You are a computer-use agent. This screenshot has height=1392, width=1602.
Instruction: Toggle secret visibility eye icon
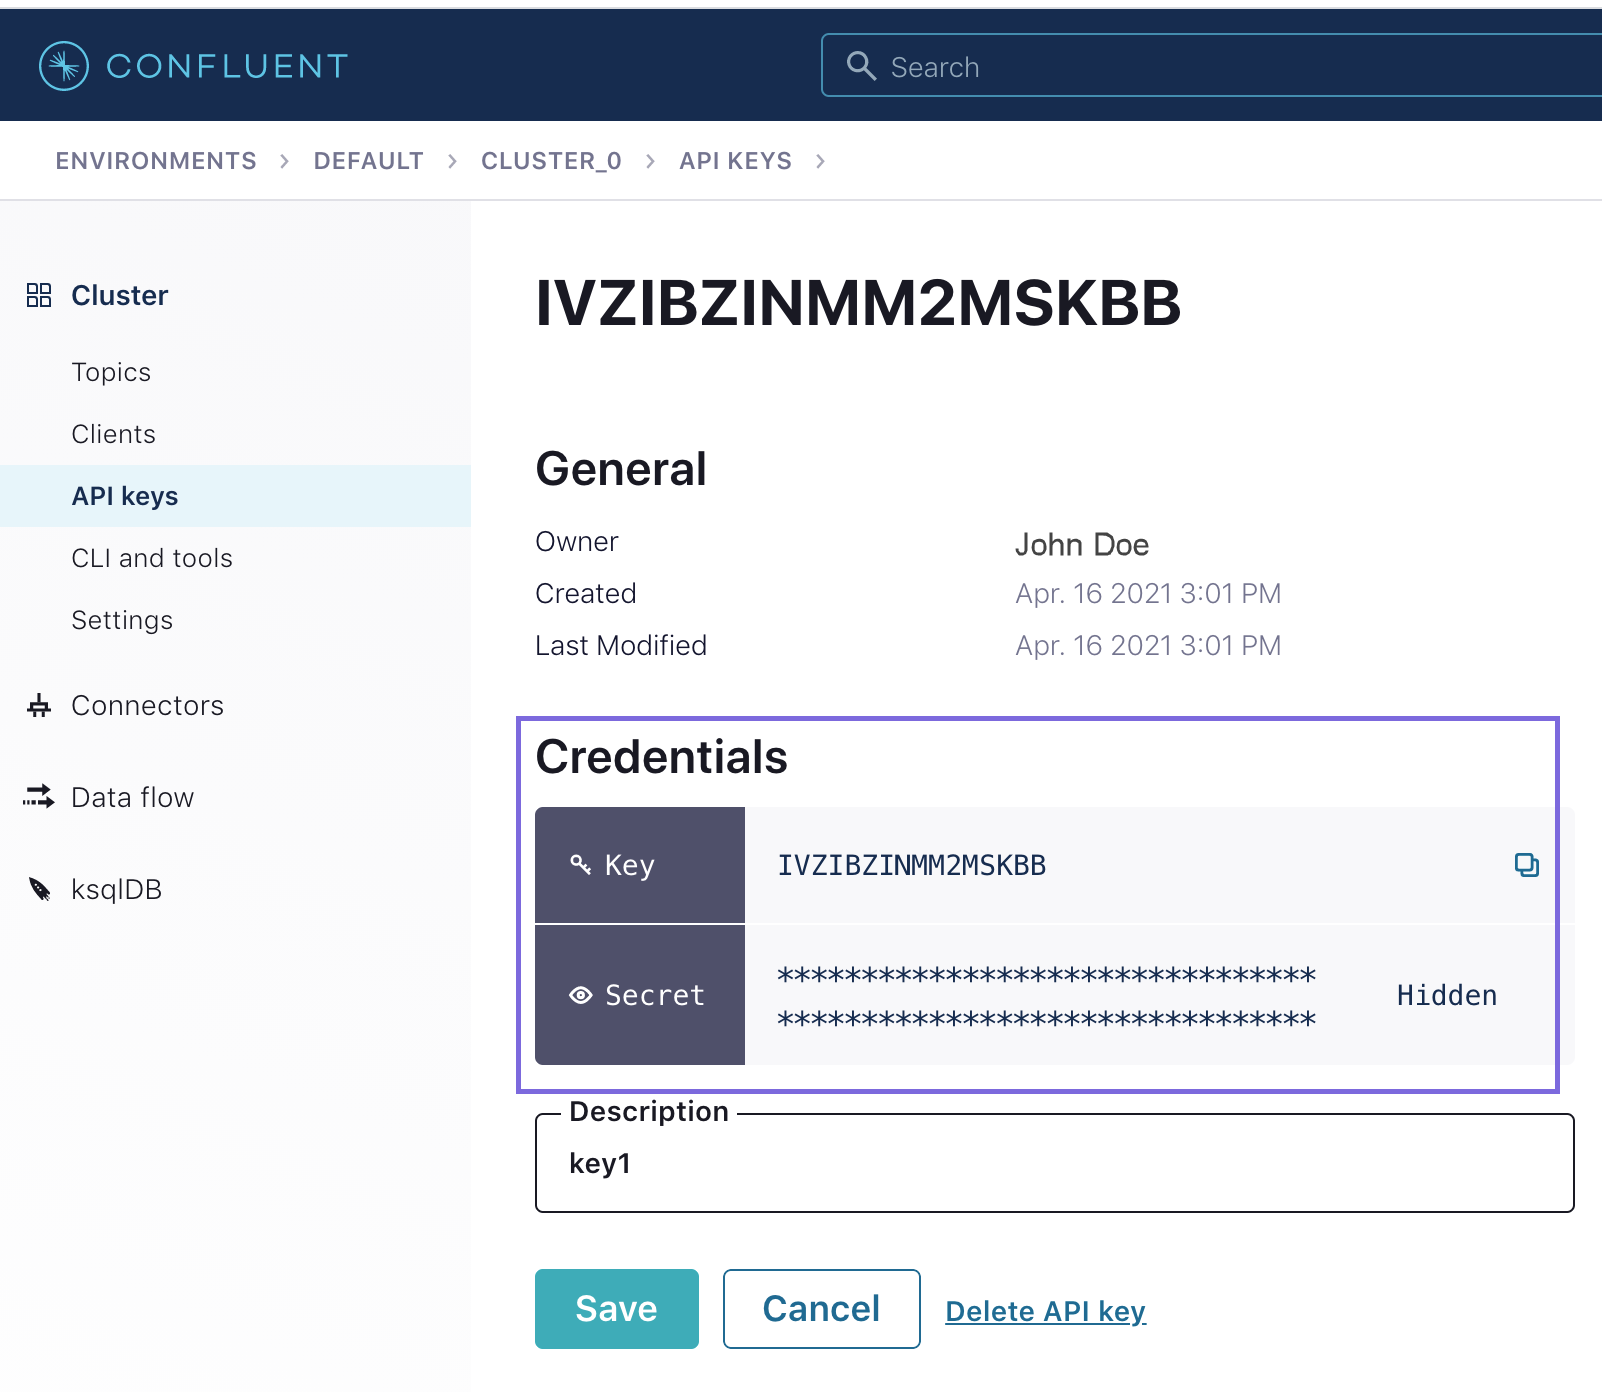click(x=580, y=995)
